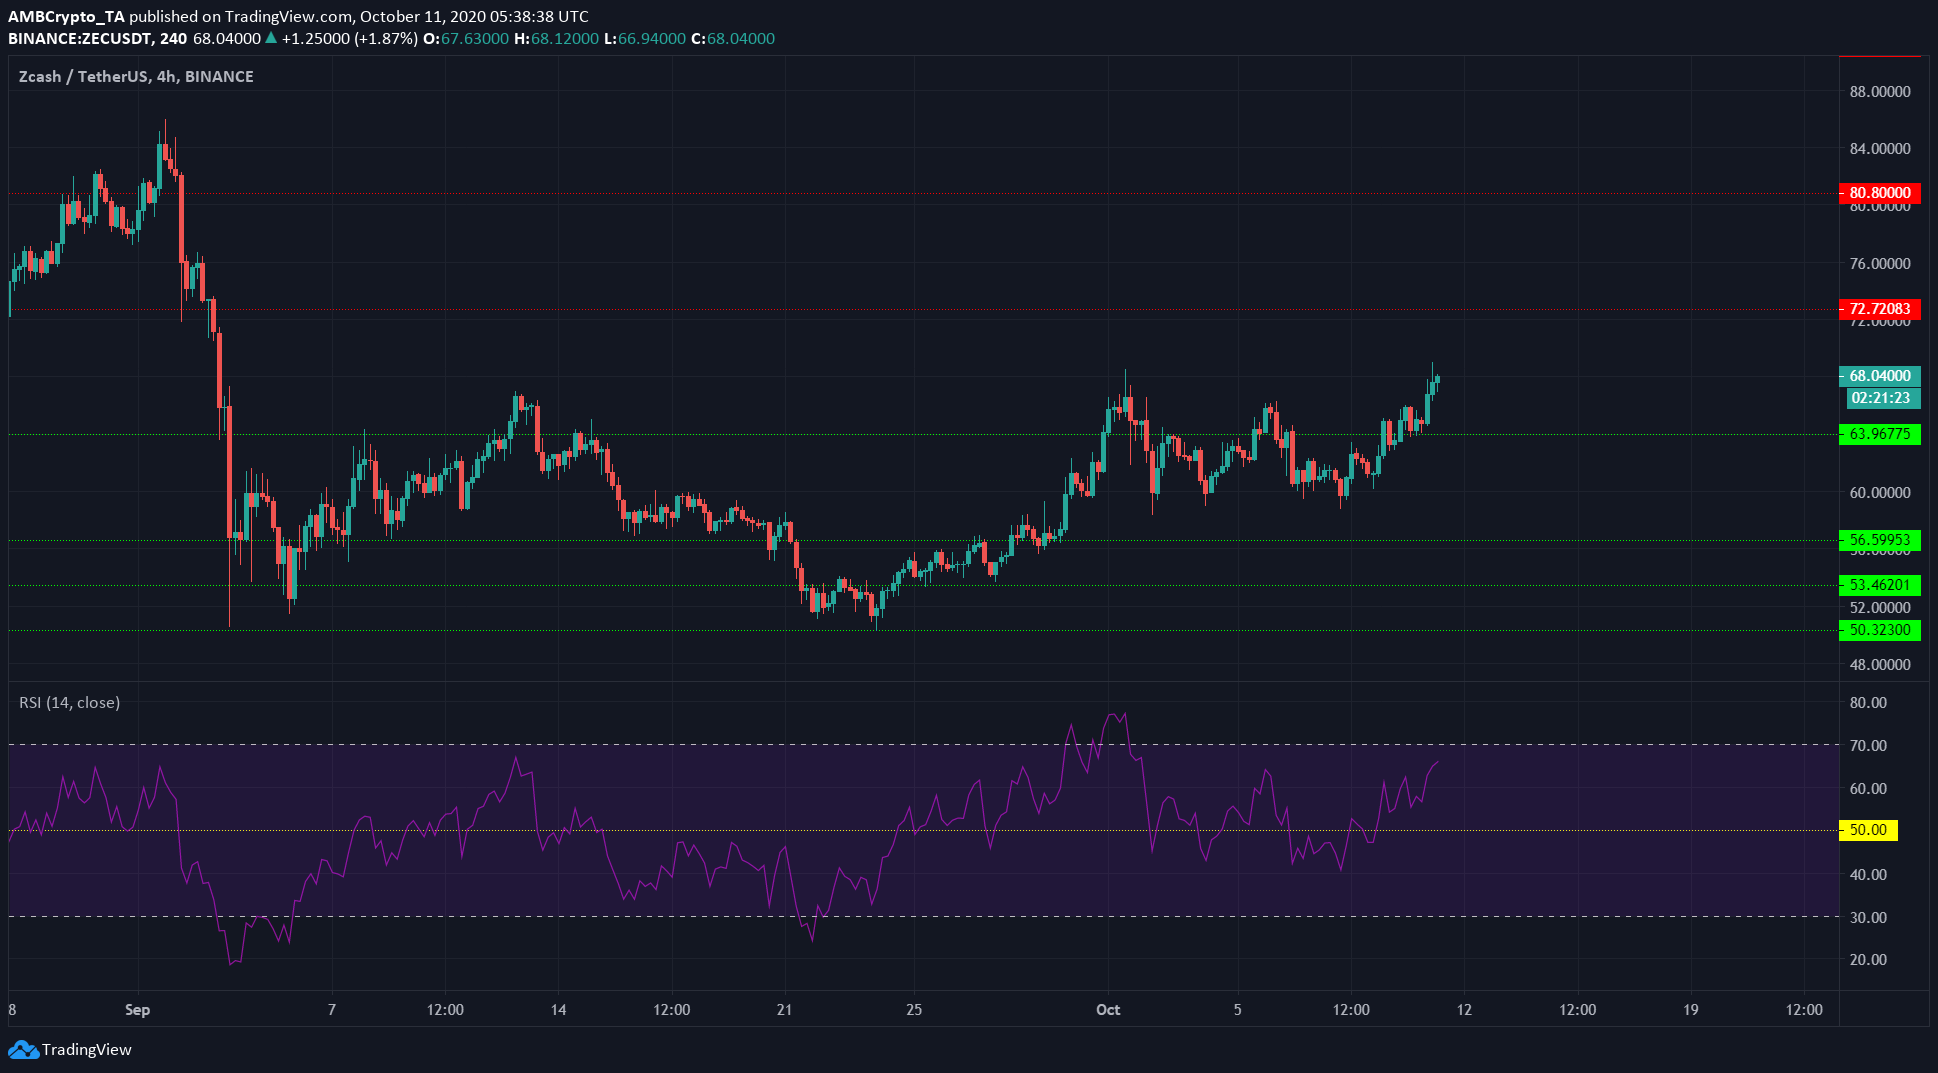Screen dimensions: 1938x1073
Task: Click the AMBCrypto_TA publisher name
Action: 66,17
